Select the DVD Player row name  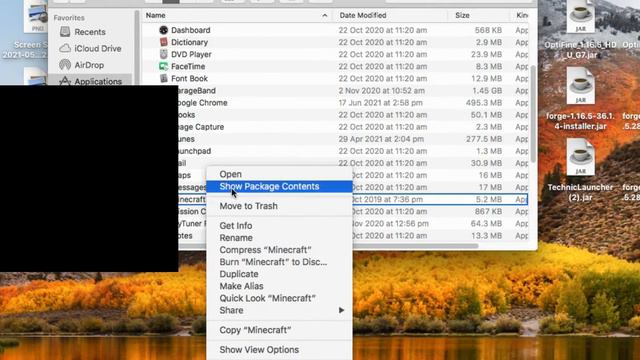[x=191, y=54]
